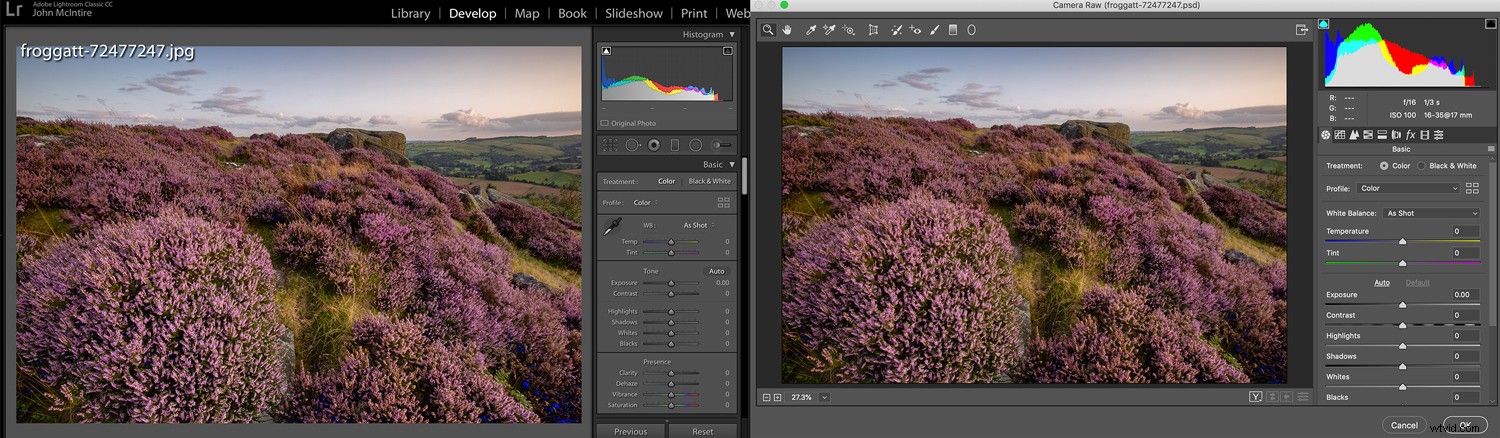This screenshot has height=438, width=1500.
Task: Click the Lightroom Exposure slider
Action: (669, 283)
